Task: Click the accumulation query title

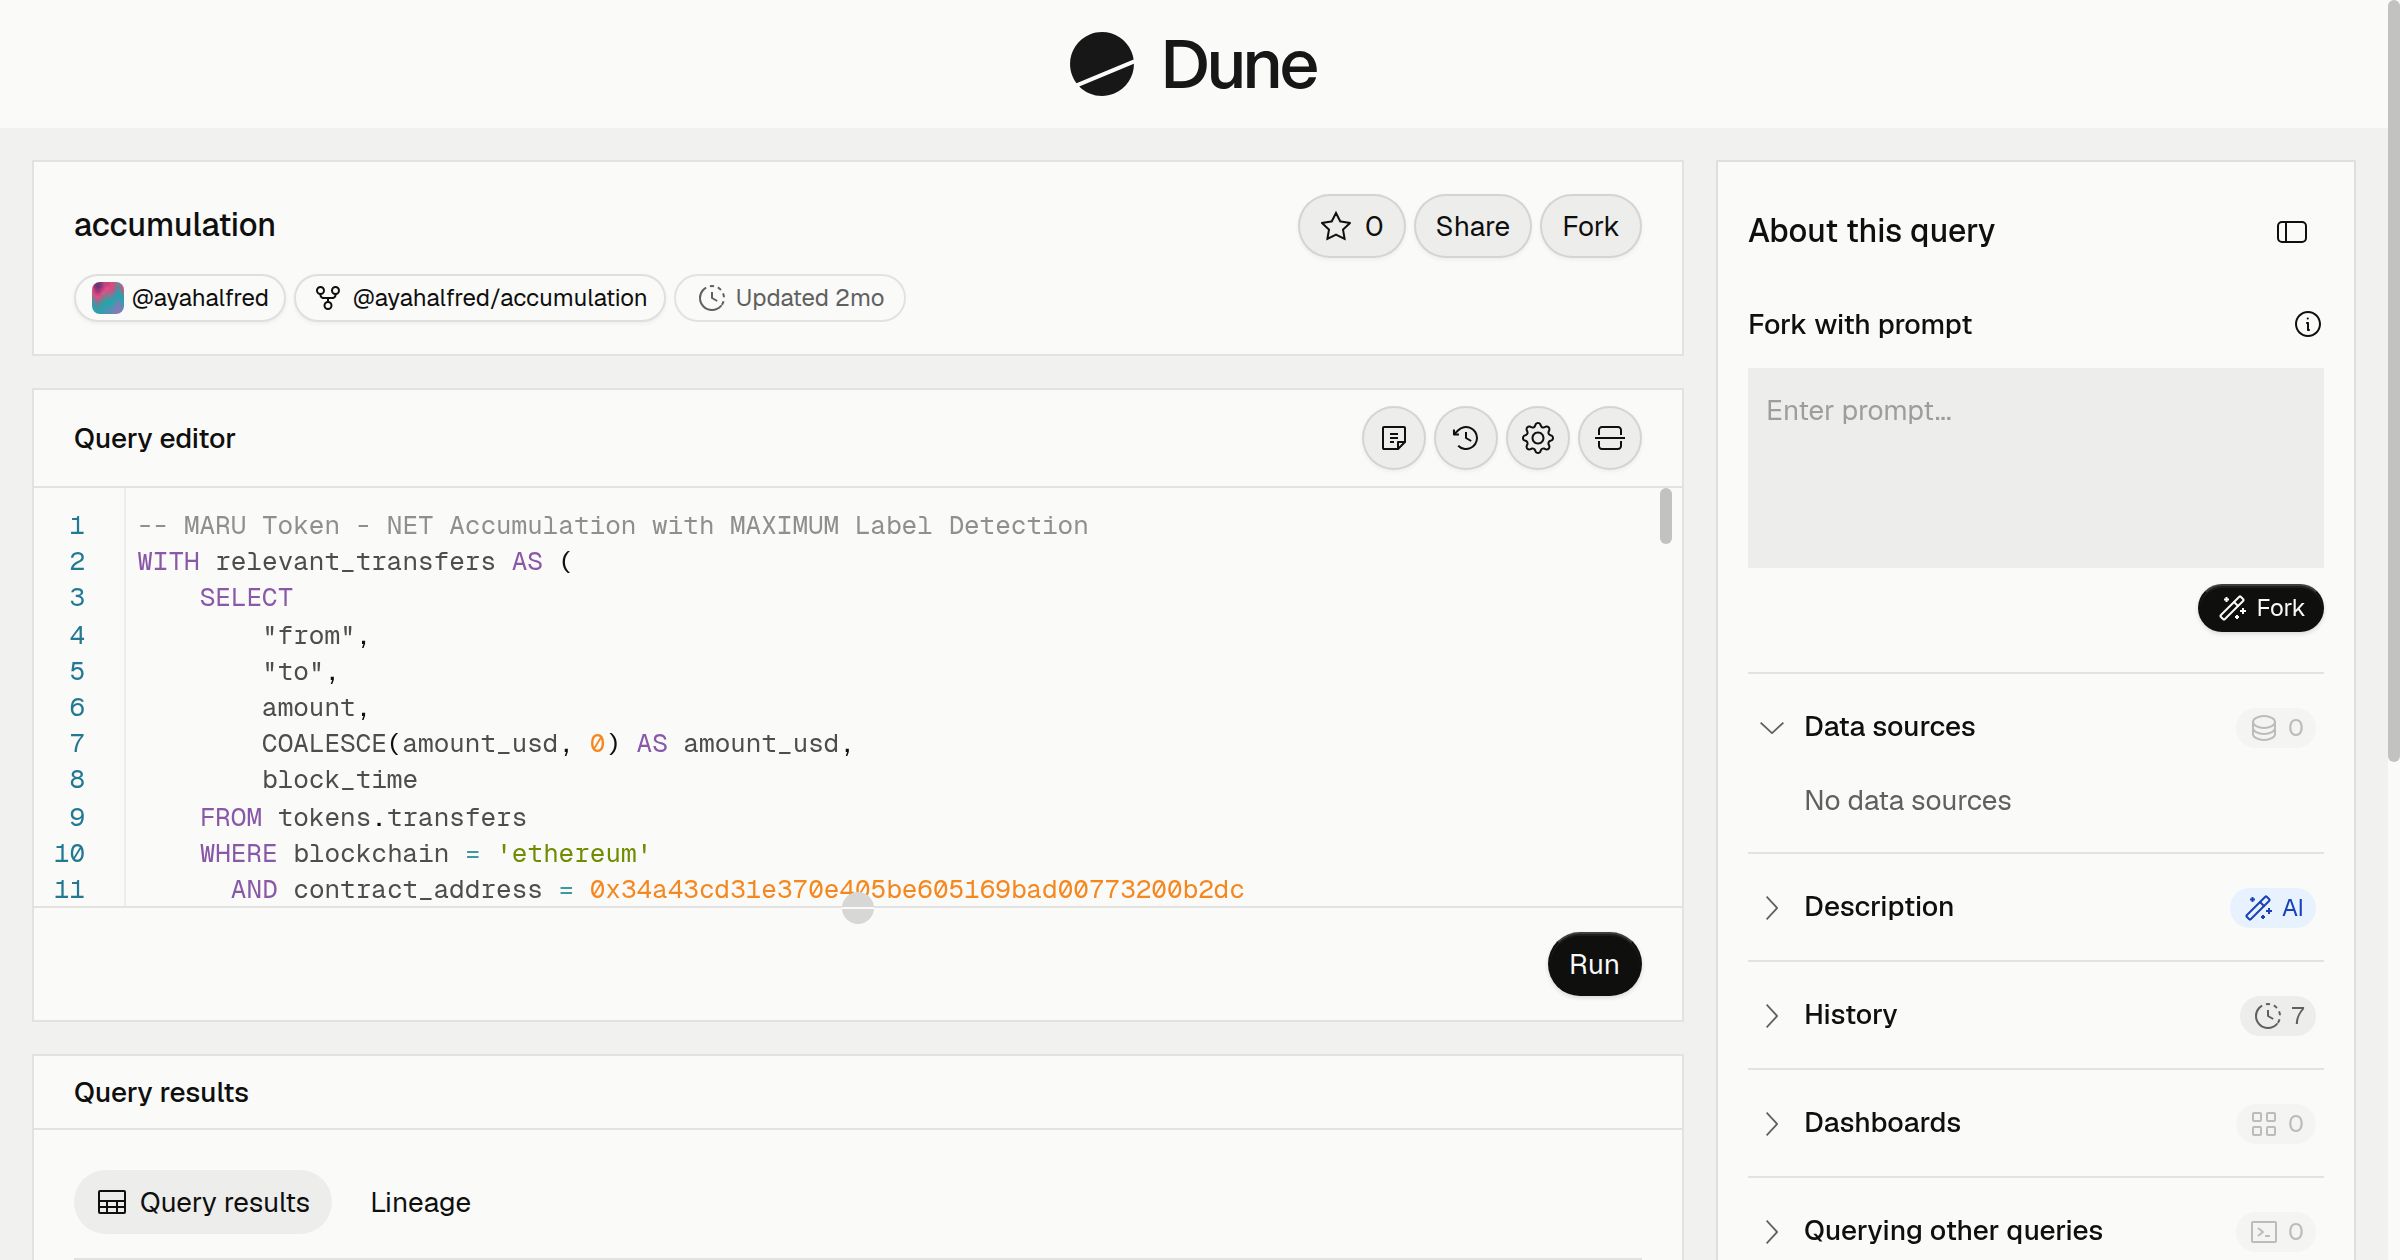Action: click(175, 225)
